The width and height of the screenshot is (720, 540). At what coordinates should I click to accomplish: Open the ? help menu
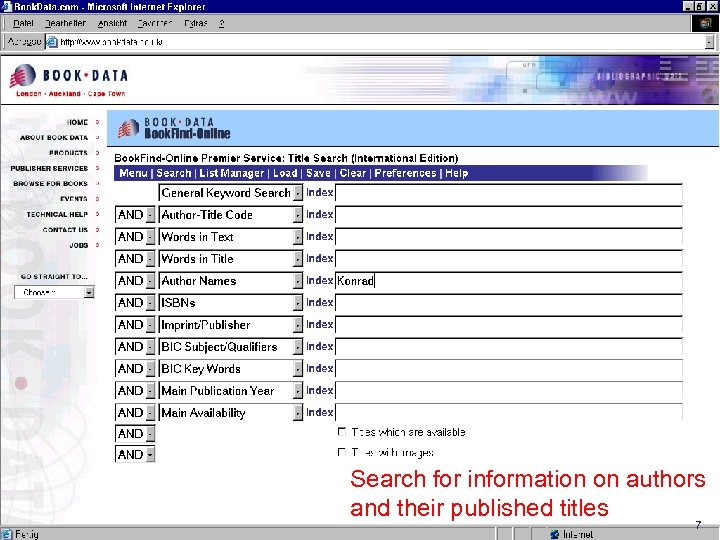222,23
